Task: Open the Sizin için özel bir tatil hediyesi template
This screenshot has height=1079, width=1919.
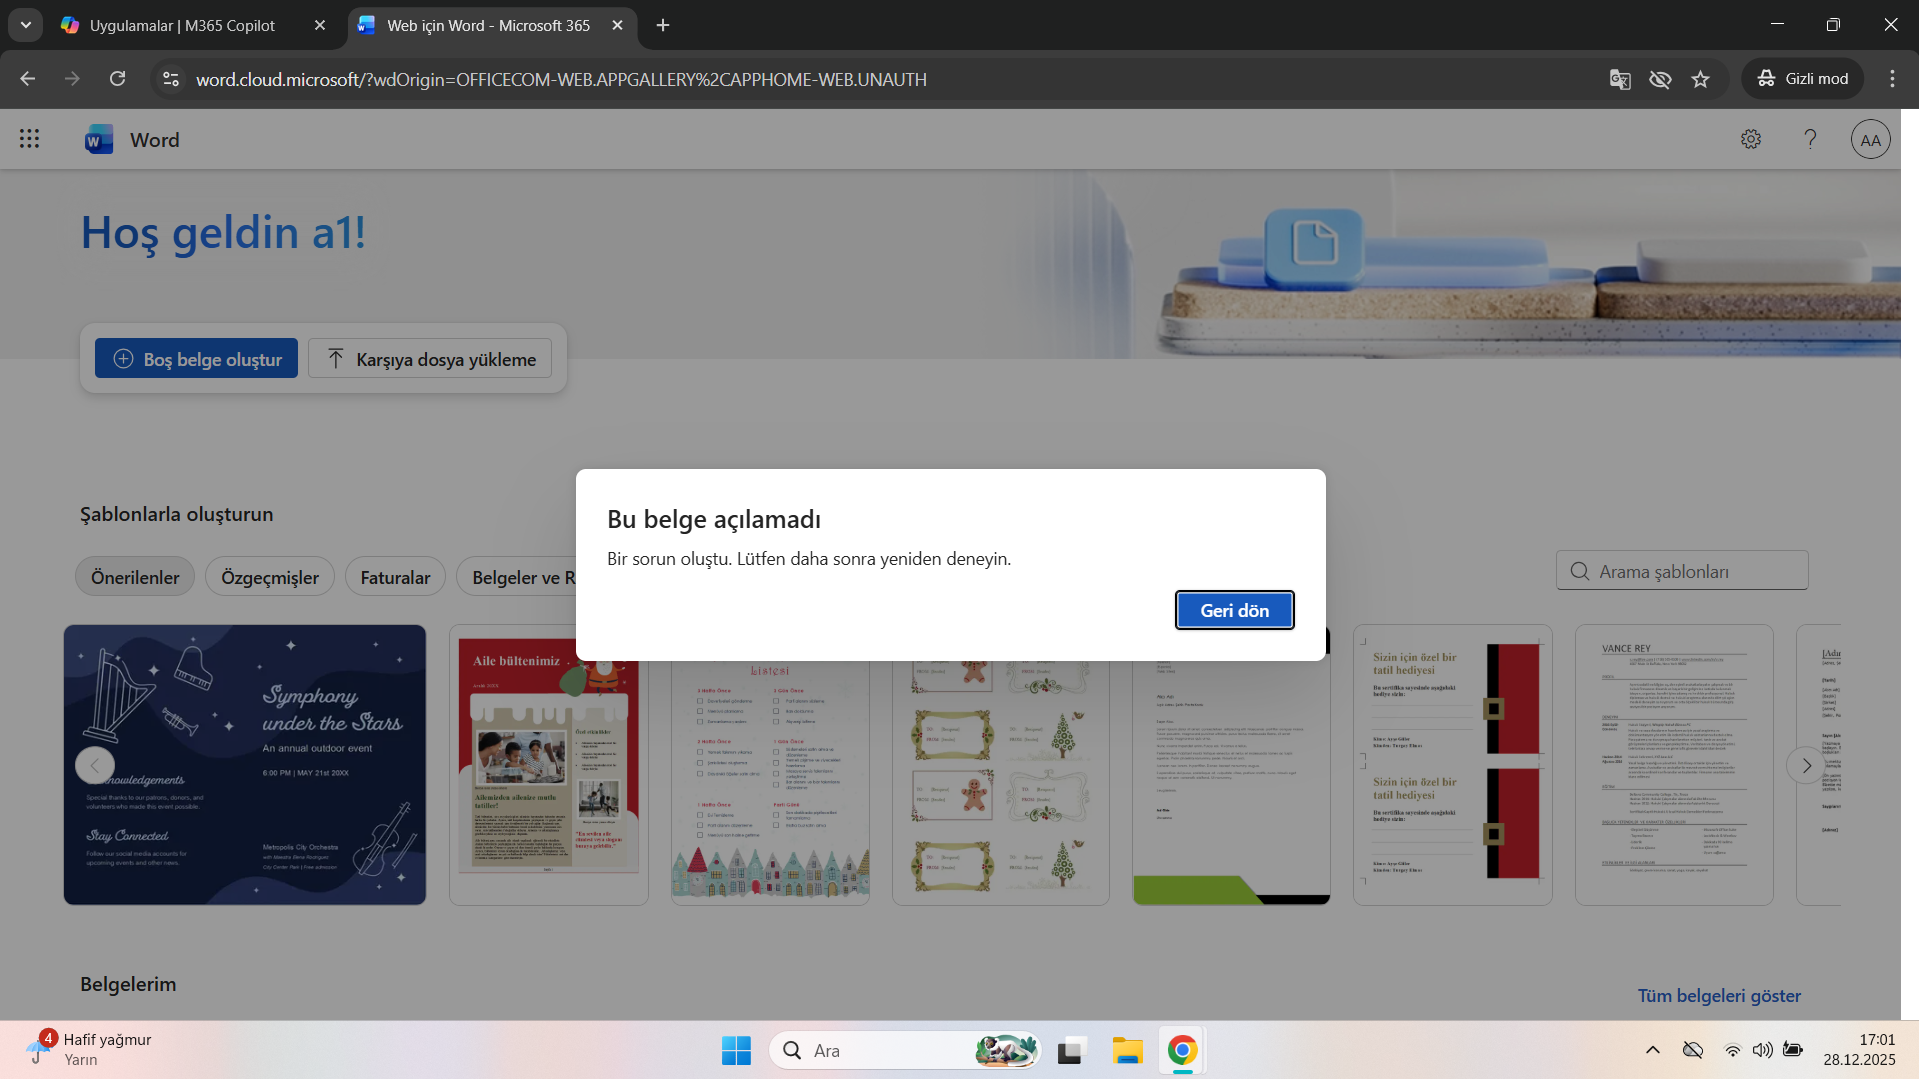Action: click(x=1453, y=765)
